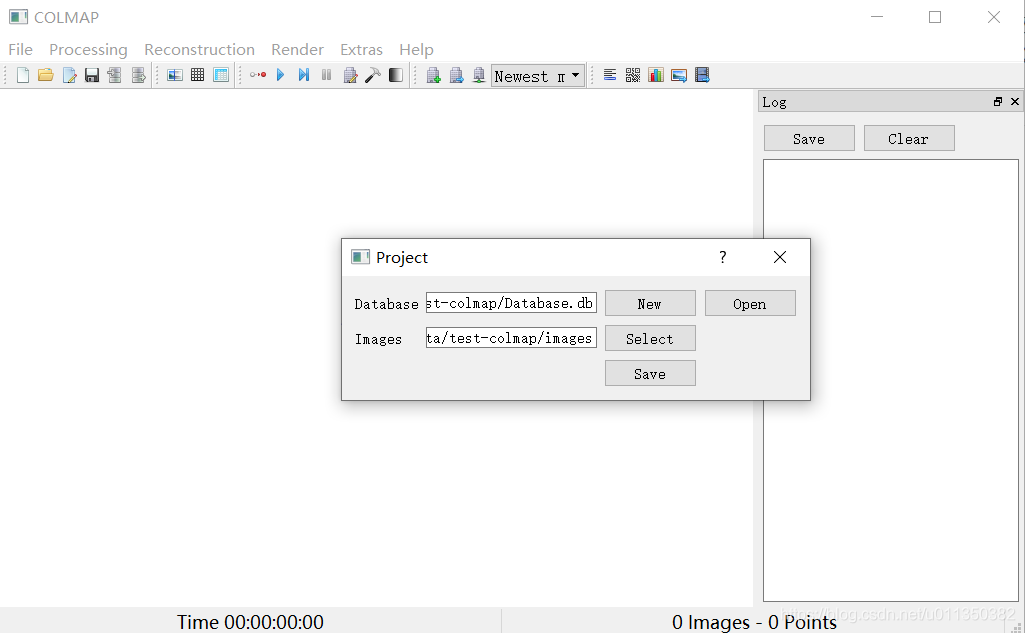Open Render options with the hammer icon

click(373, 74)
